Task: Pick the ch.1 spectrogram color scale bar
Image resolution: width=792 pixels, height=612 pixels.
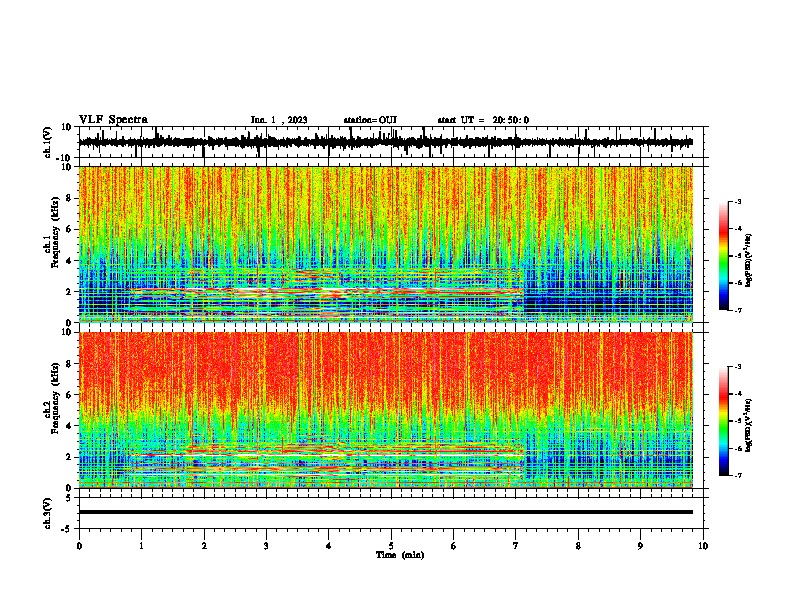Action: pos(724,255)
